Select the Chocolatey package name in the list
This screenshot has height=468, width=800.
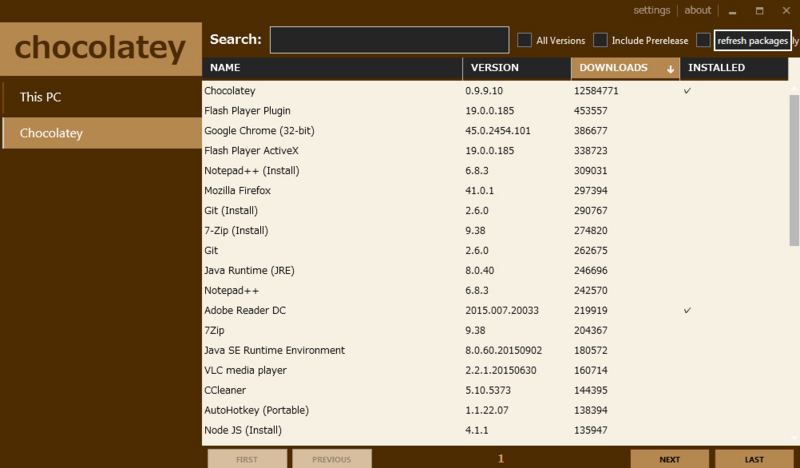230,91
